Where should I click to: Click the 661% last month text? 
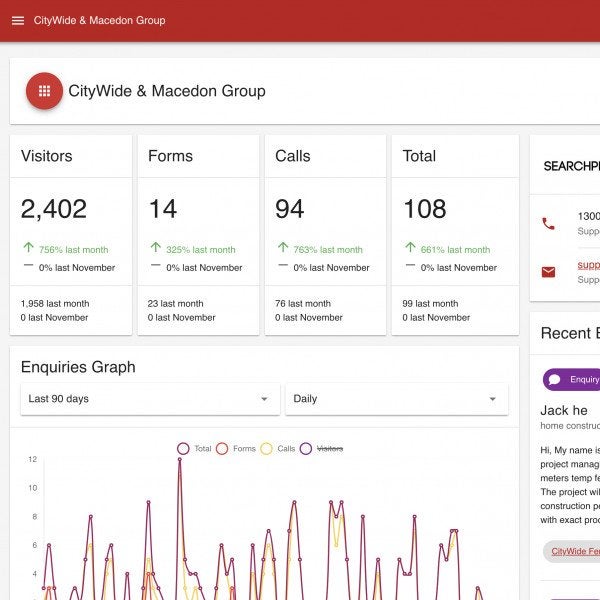pos(455,250)
